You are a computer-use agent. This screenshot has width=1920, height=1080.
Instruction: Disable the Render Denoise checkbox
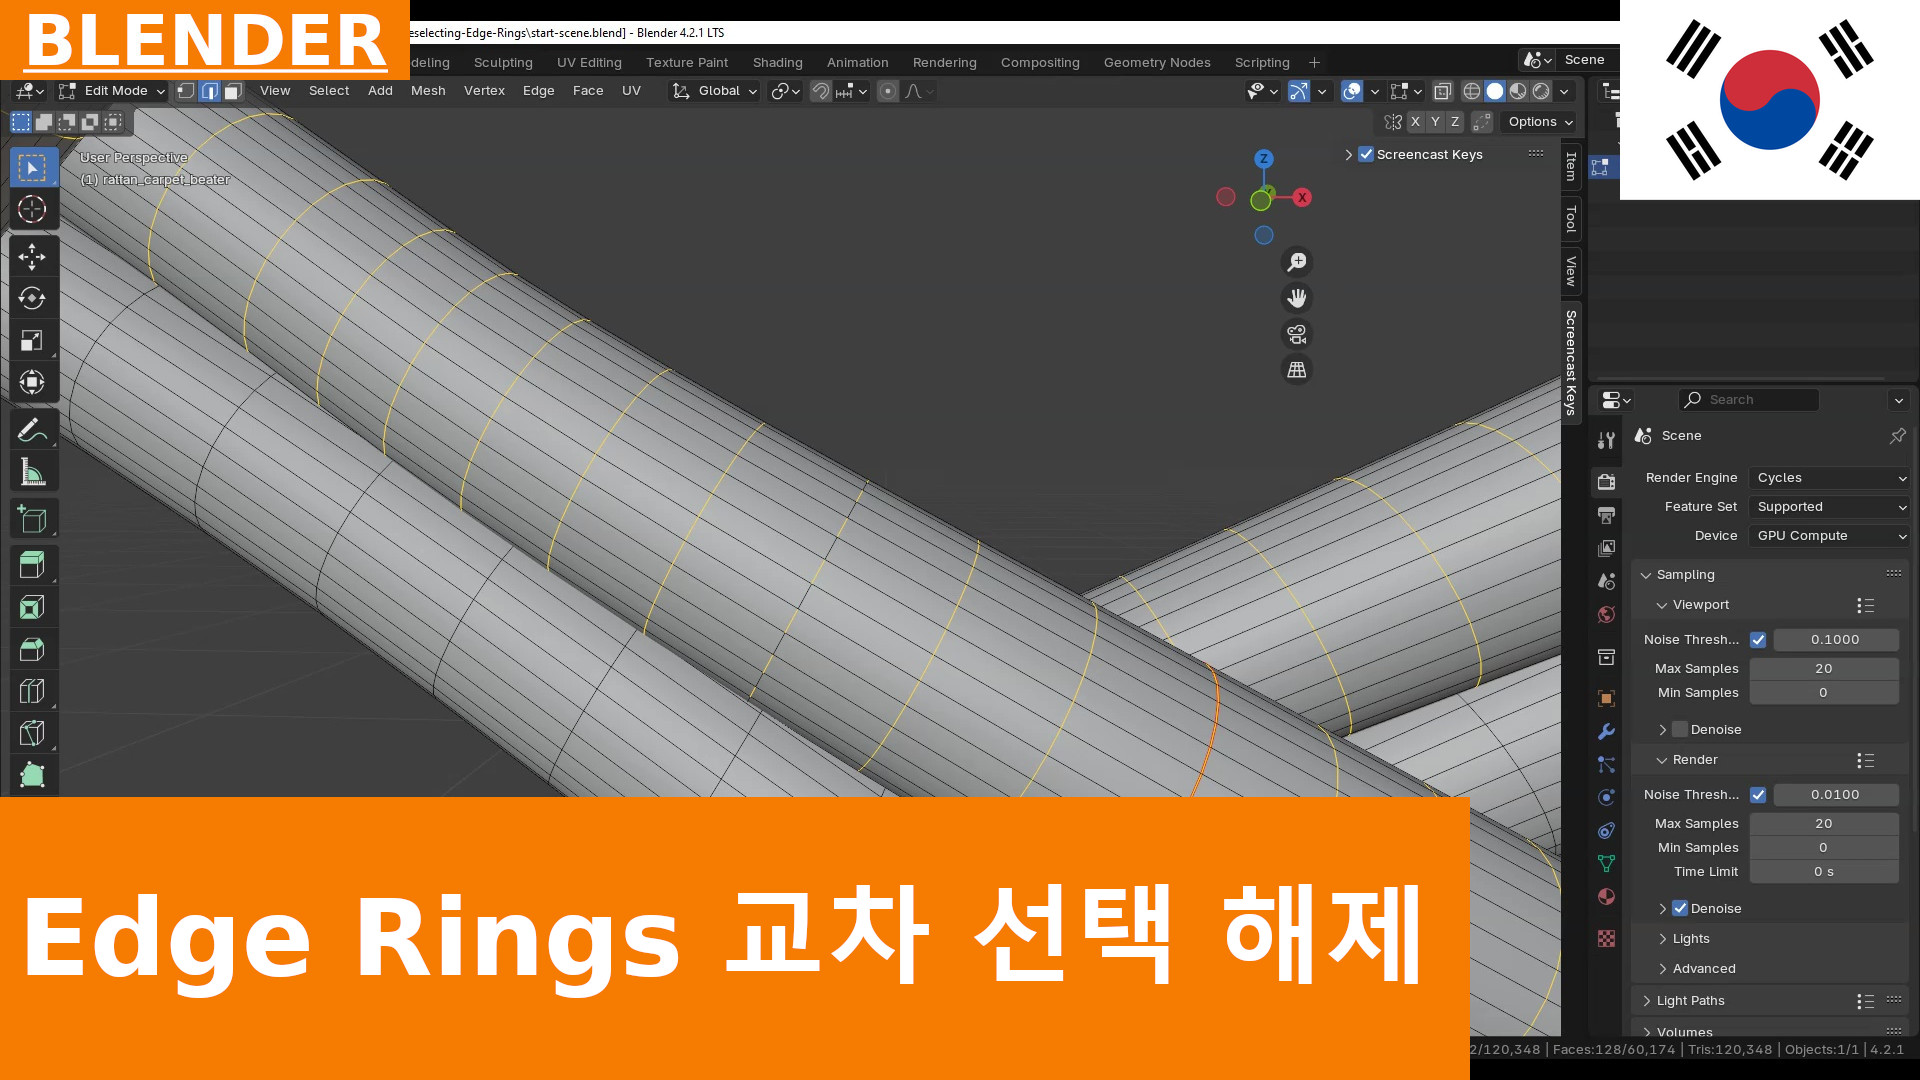1680,909
